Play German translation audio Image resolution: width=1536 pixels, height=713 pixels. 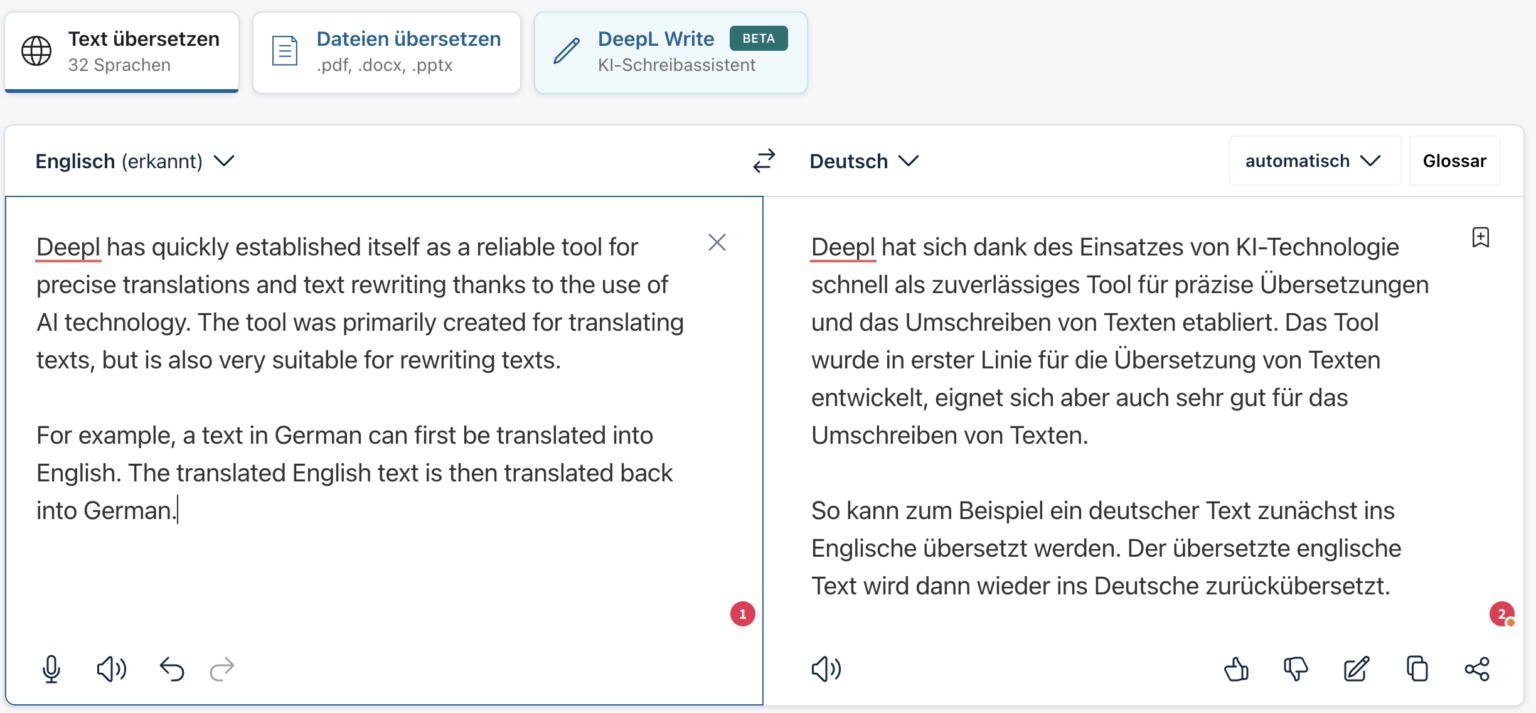(x=826, y=669)
